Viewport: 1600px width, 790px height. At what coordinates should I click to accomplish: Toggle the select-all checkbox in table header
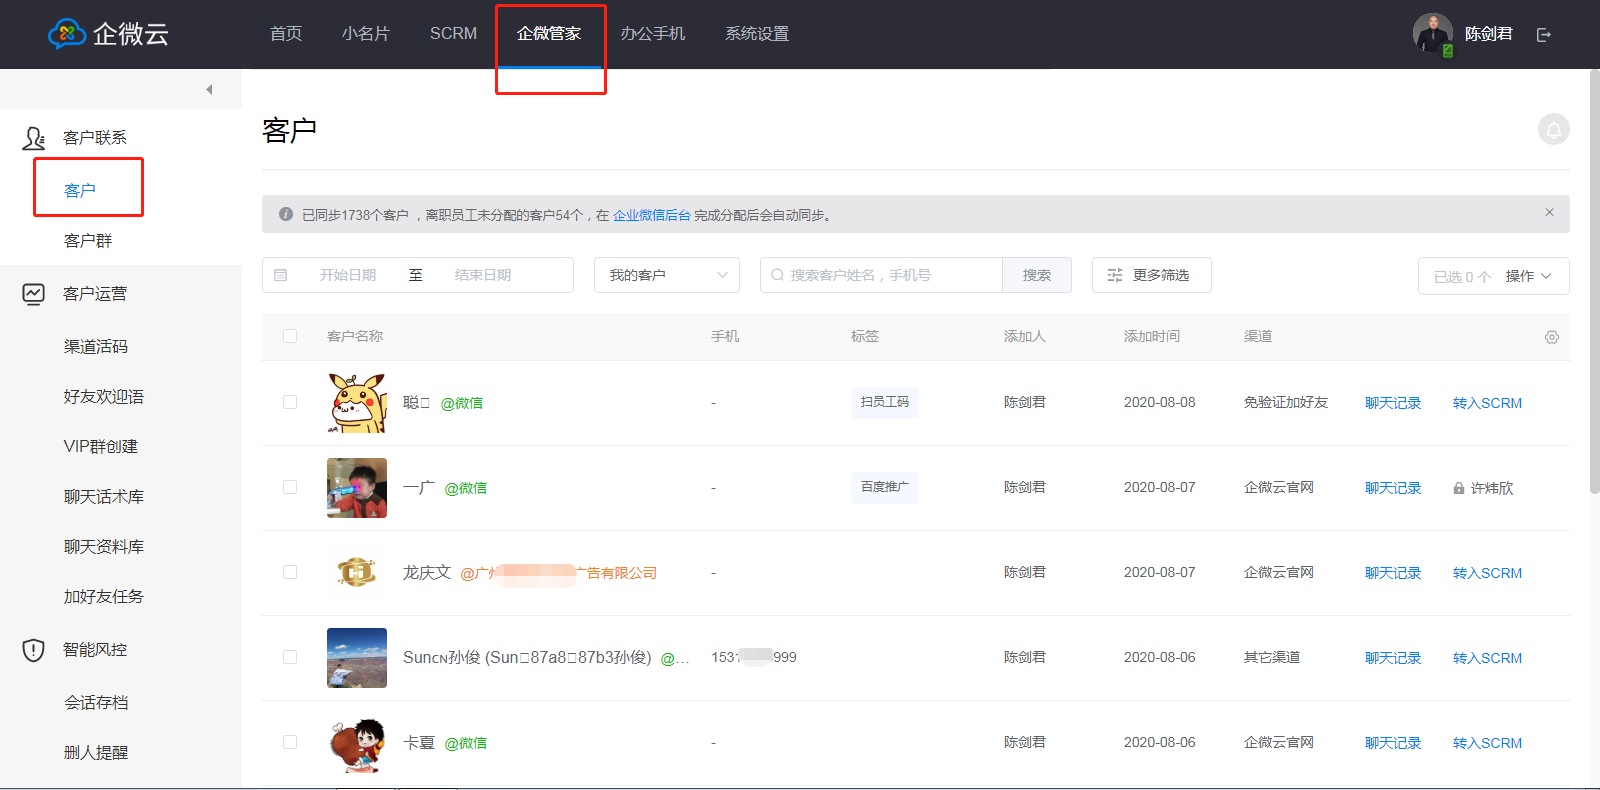point(290,337)
